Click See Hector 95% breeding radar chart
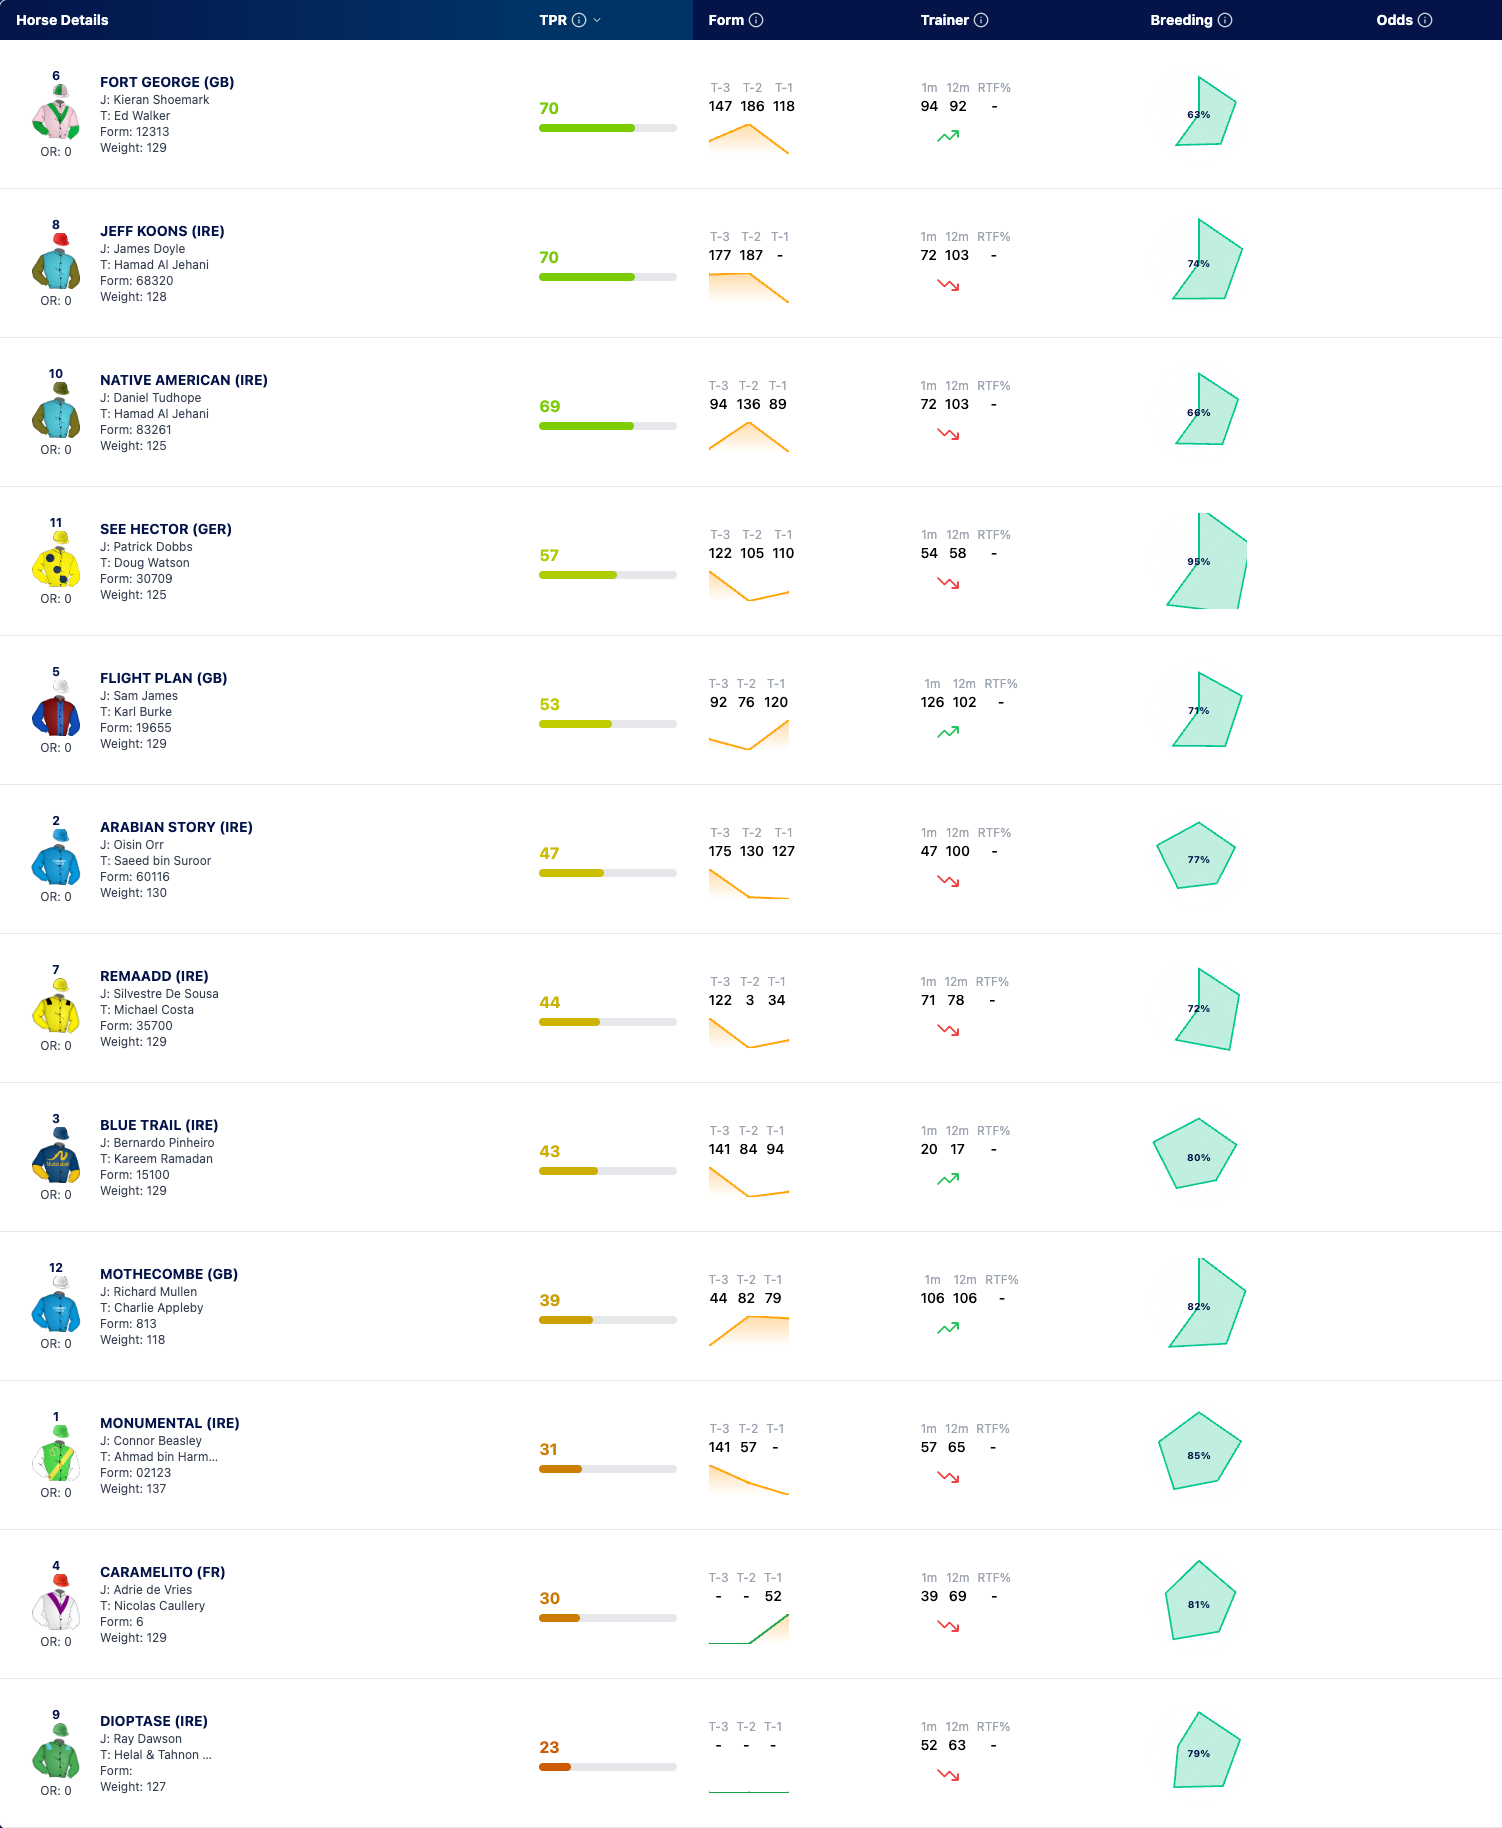 tap(1206, 561)
